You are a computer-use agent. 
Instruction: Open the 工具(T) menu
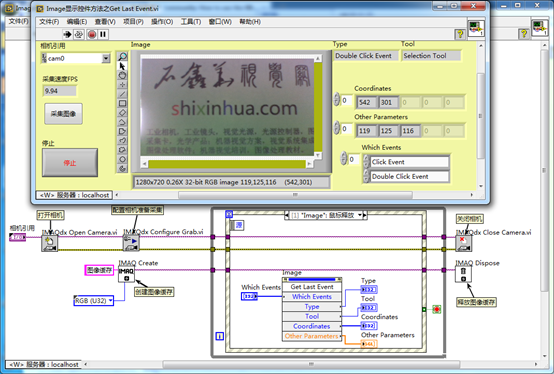tap(191, 22)
